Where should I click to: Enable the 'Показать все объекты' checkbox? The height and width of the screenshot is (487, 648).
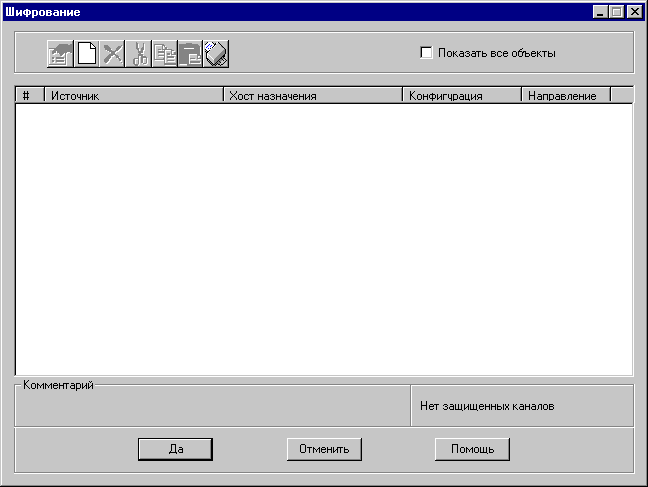pyautogui.click(x=427, y=53)
